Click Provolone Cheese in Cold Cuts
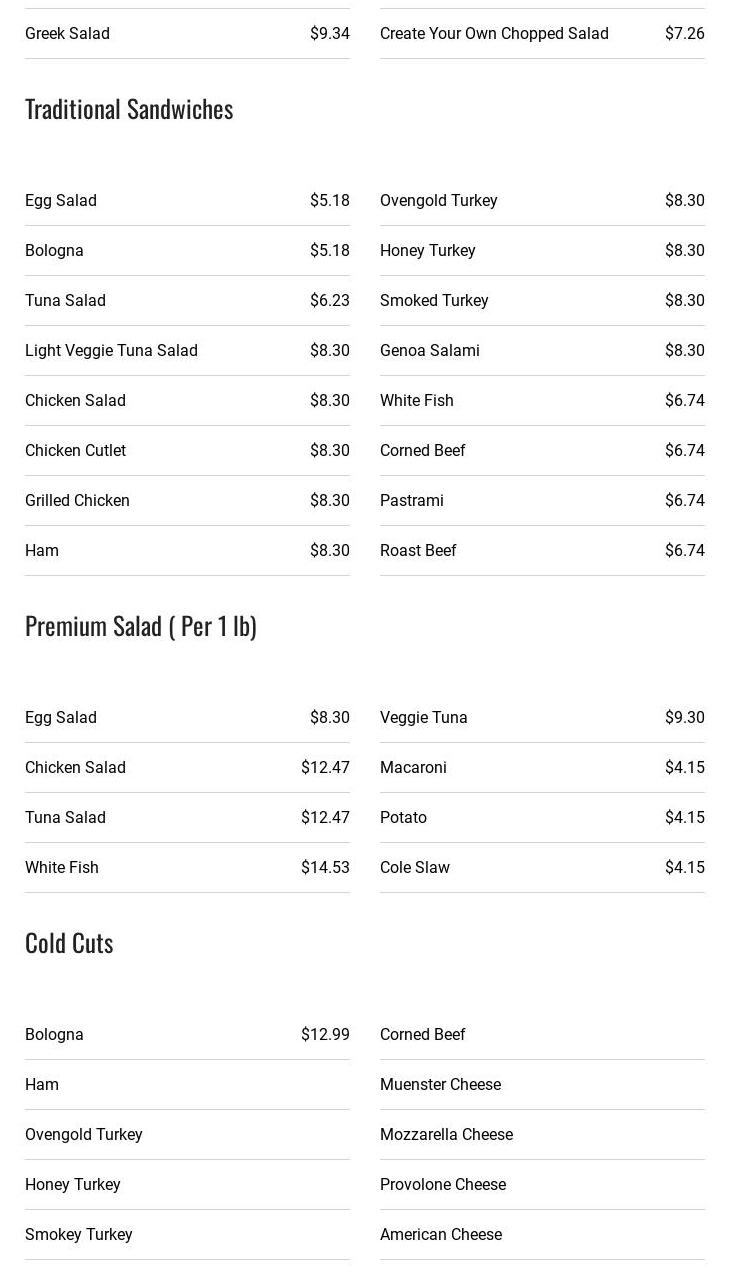The image size is (730, 1266). 443,1185
